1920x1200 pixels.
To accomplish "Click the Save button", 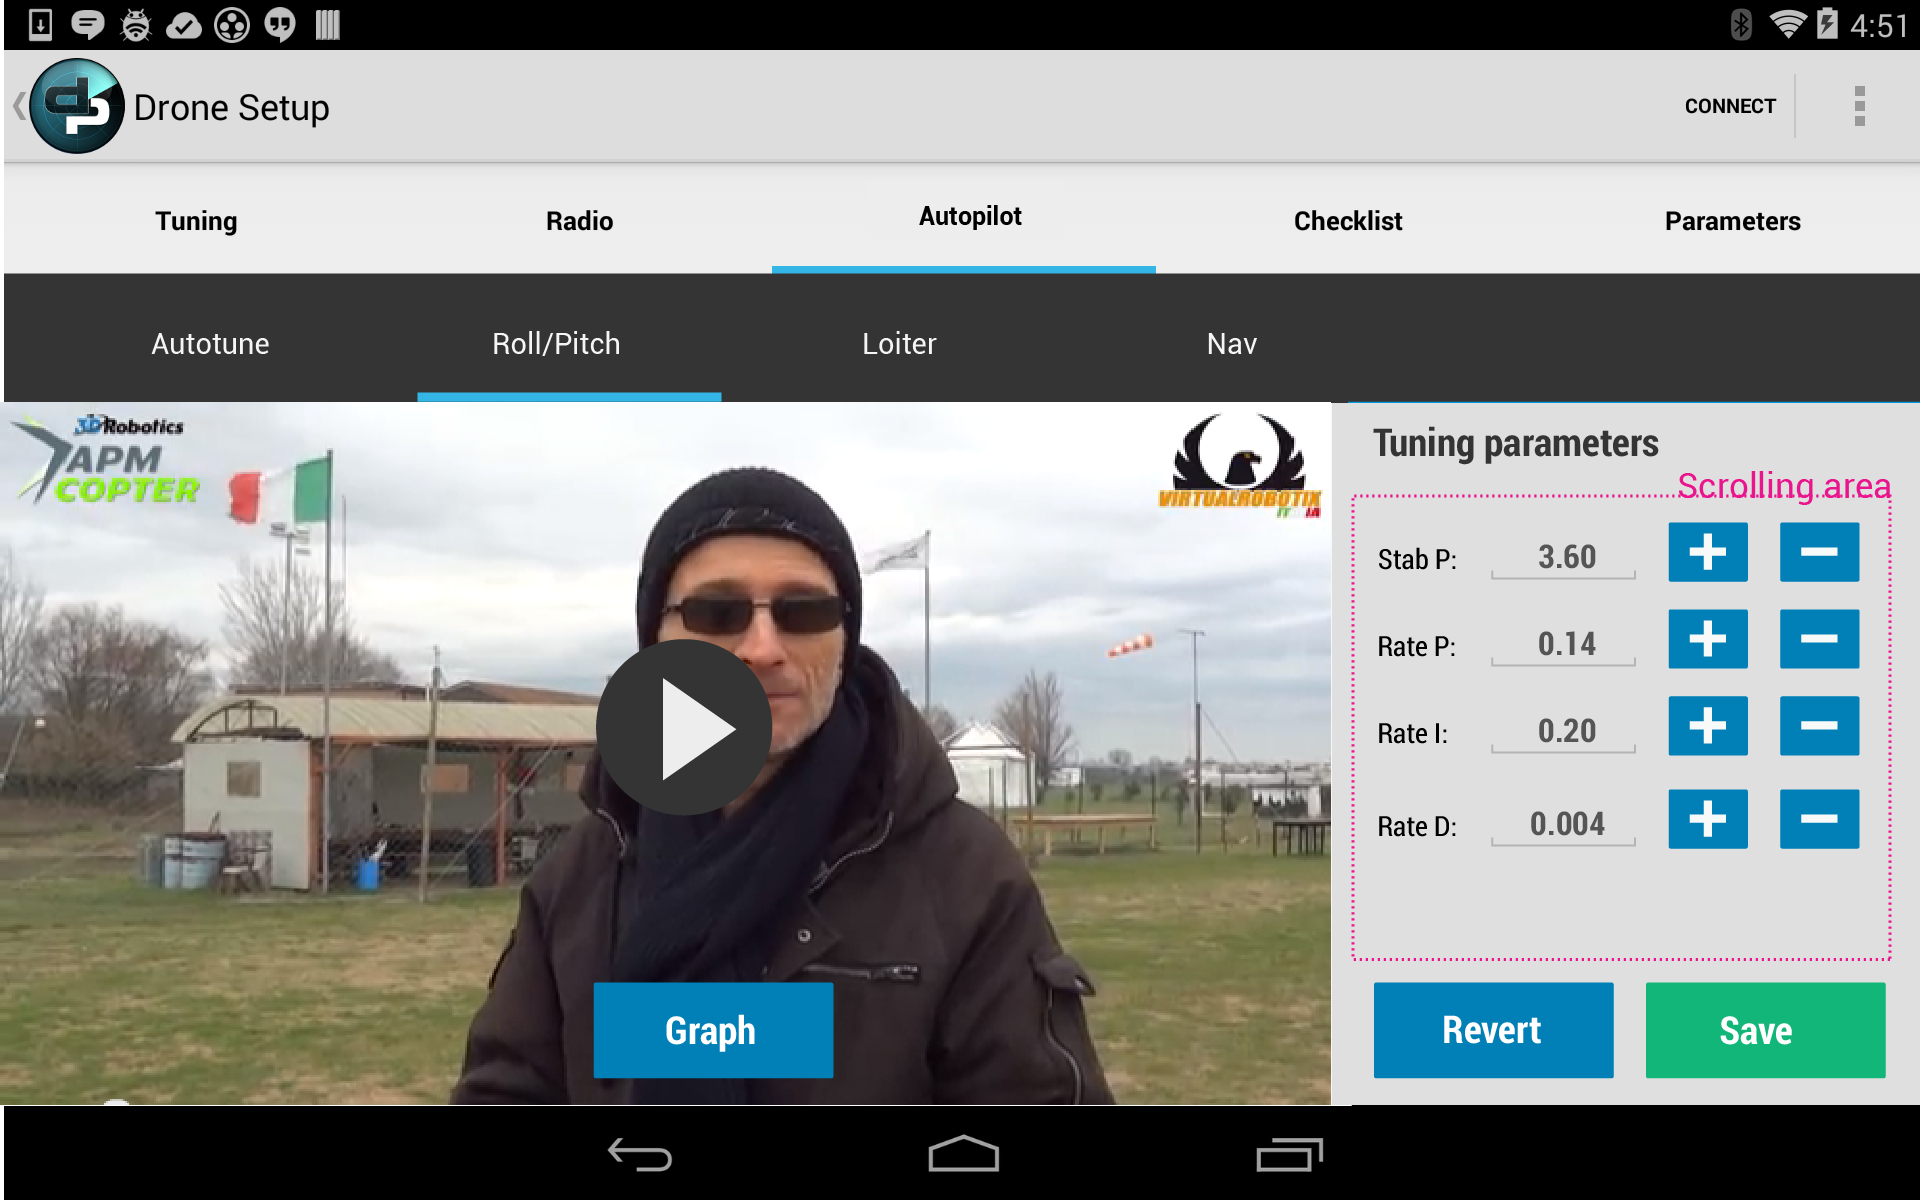I will (1756, 1029).
